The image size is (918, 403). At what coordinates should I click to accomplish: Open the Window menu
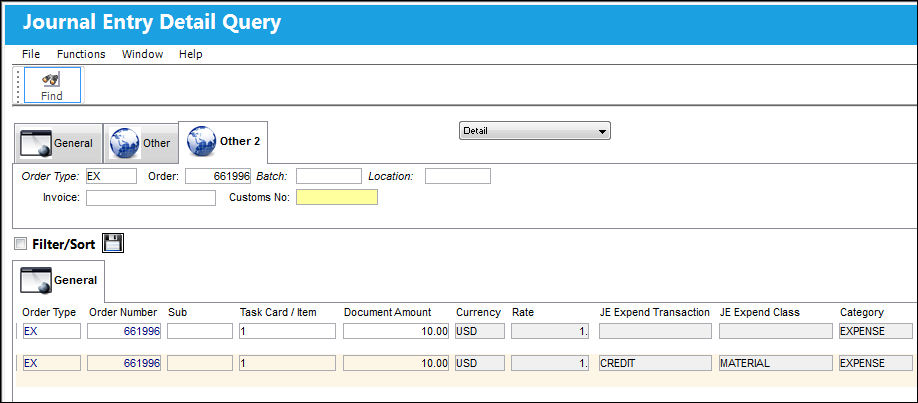tap(142, 54)
